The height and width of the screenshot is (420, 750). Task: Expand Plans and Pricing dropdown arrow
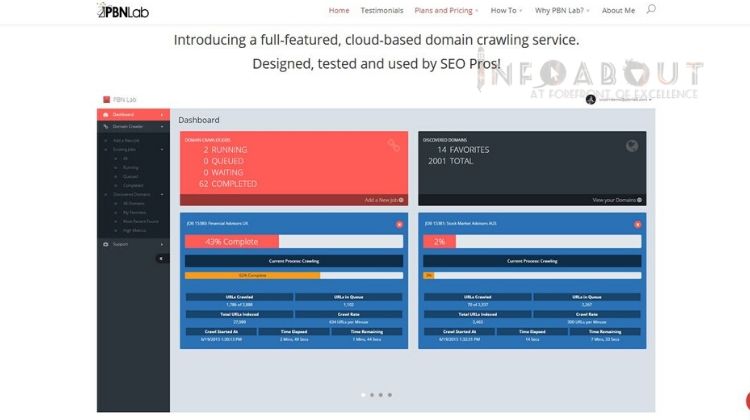coord(477,11)
